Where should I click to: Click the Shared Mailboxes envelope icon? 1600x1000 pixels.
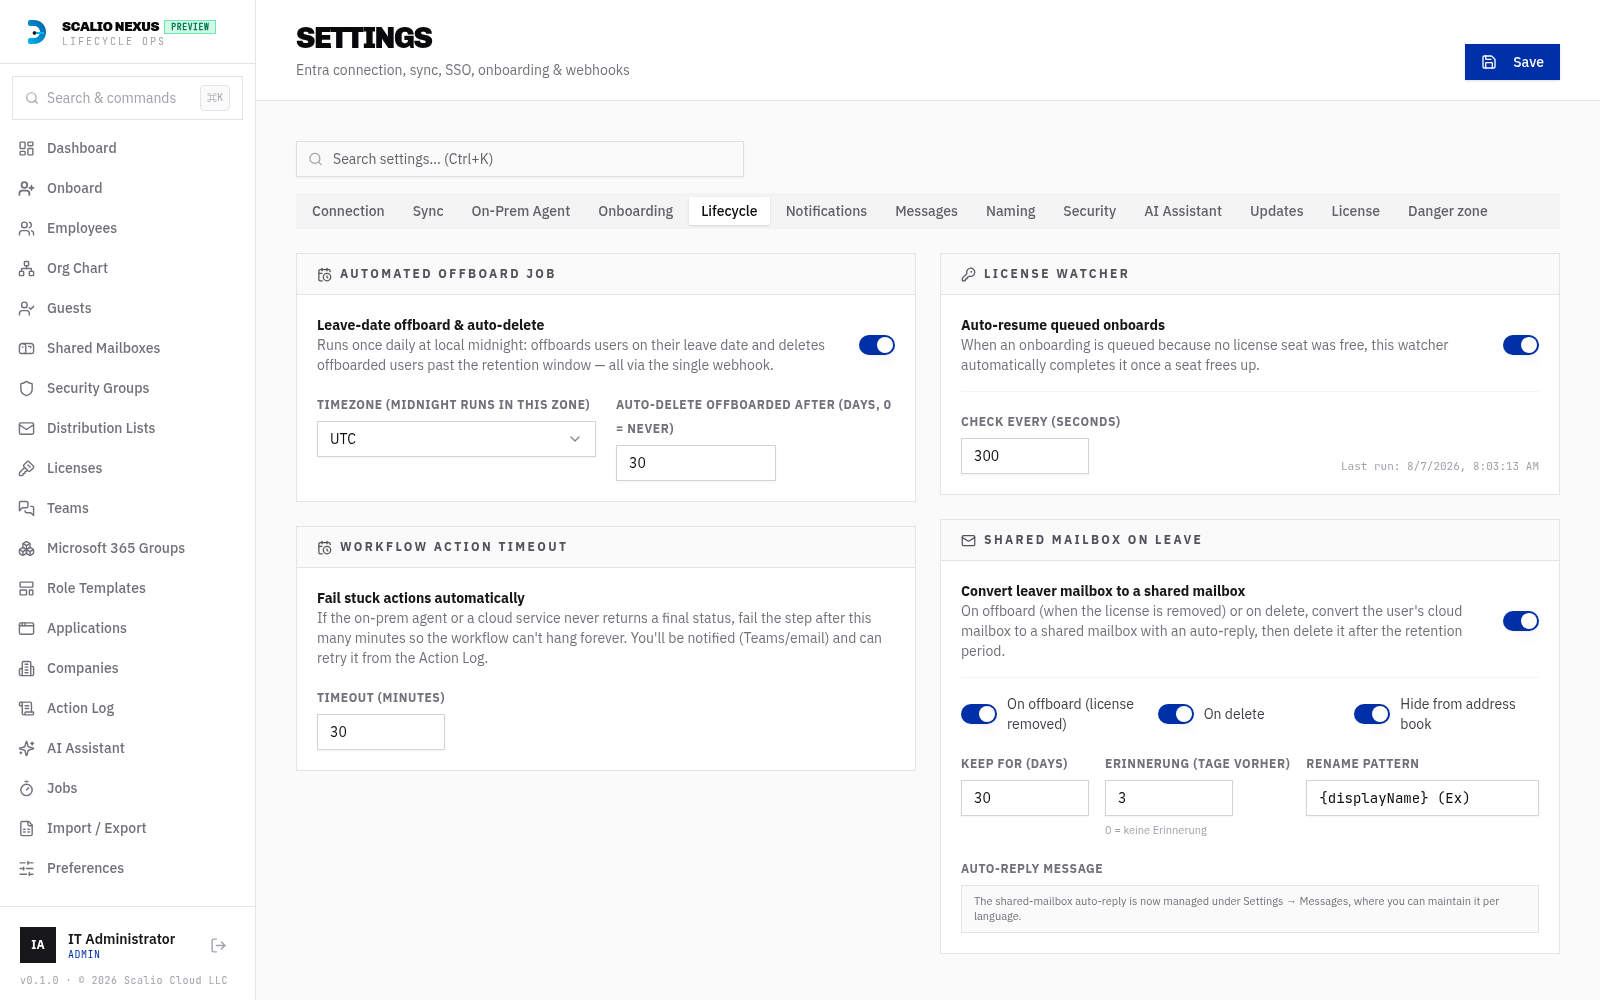tap(27, 348)
